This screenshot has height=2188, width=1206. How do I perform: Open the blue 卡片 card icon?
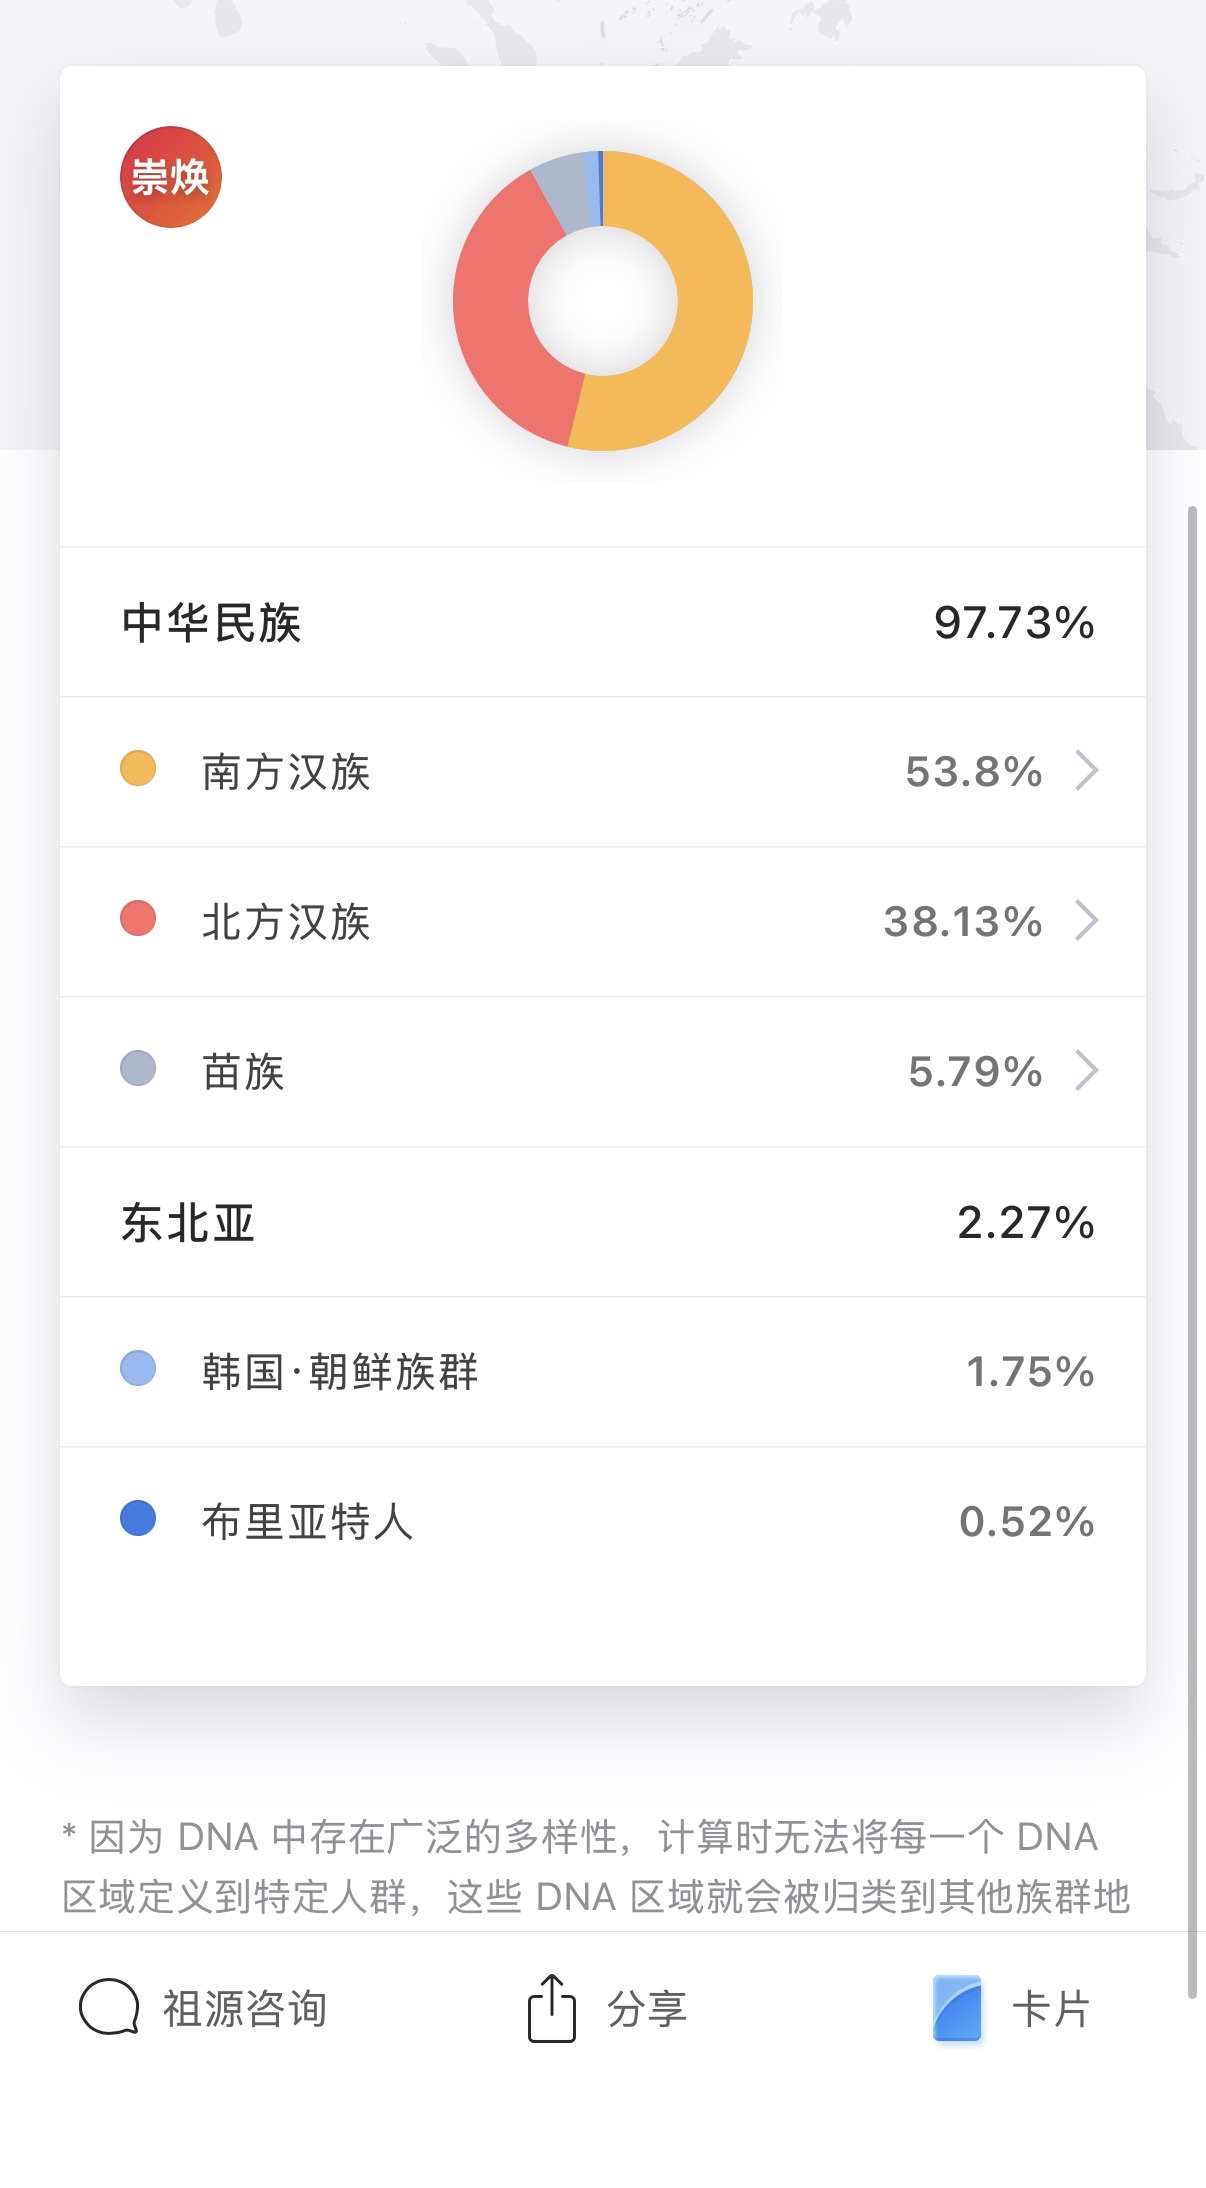pos(957,2008)
